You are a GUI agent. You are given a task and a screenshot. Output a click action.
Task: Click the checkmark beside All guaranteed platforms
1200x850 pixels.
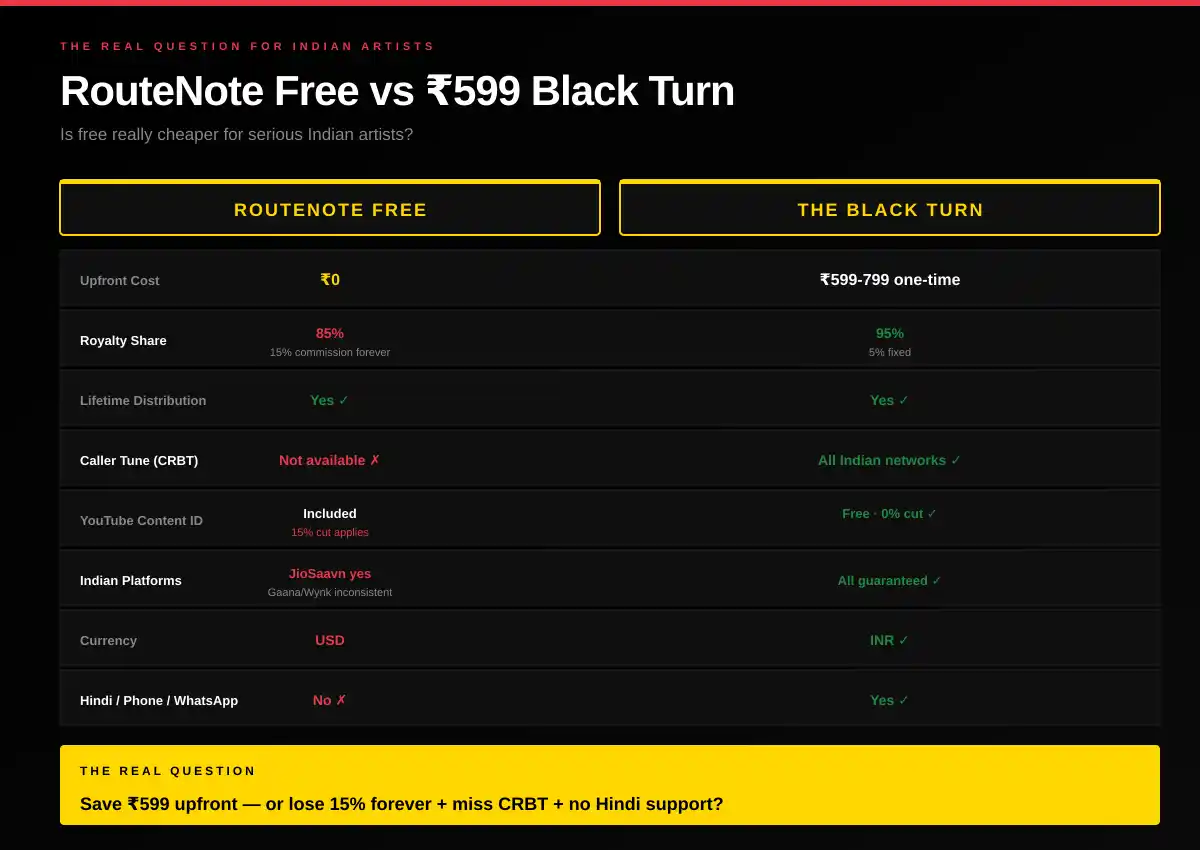coord(936,580)
